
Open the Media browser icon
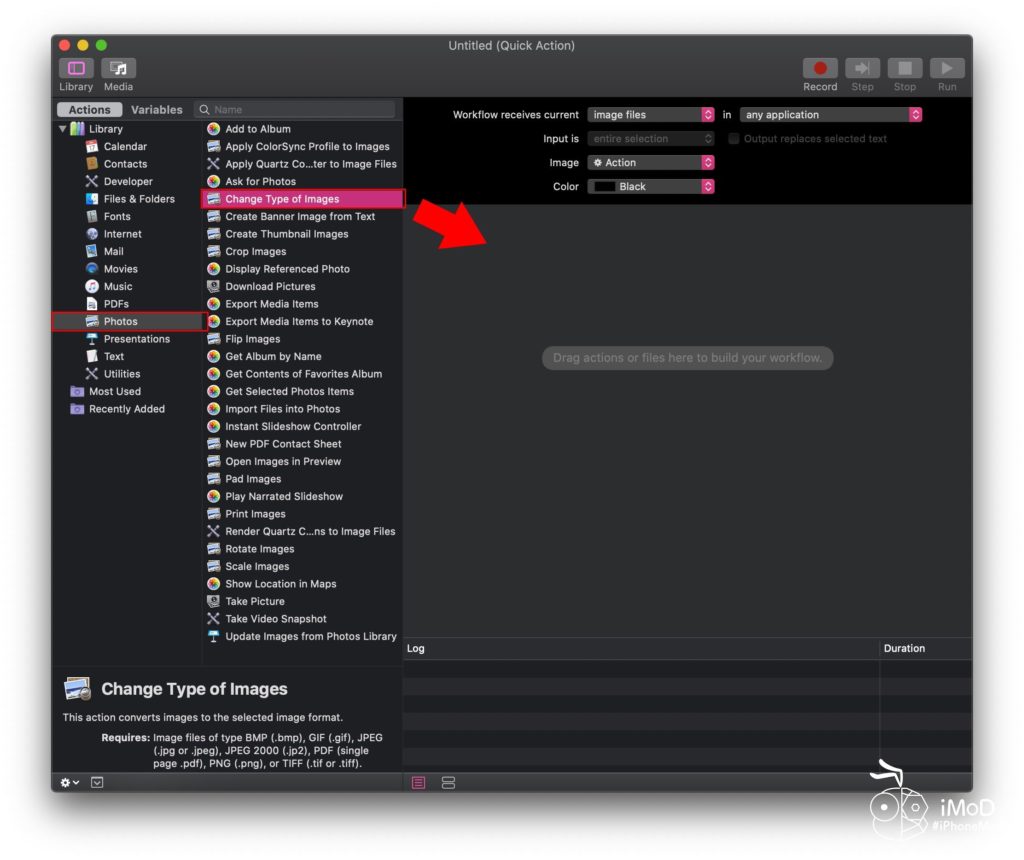coord(118,69)
